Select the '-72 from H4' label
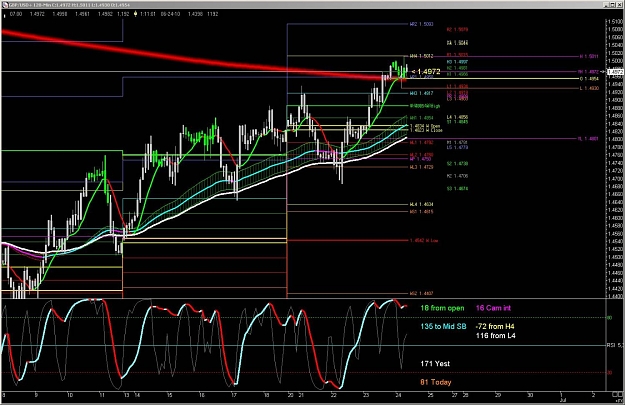This screenshot has height=405, width=625. (495, 326)
